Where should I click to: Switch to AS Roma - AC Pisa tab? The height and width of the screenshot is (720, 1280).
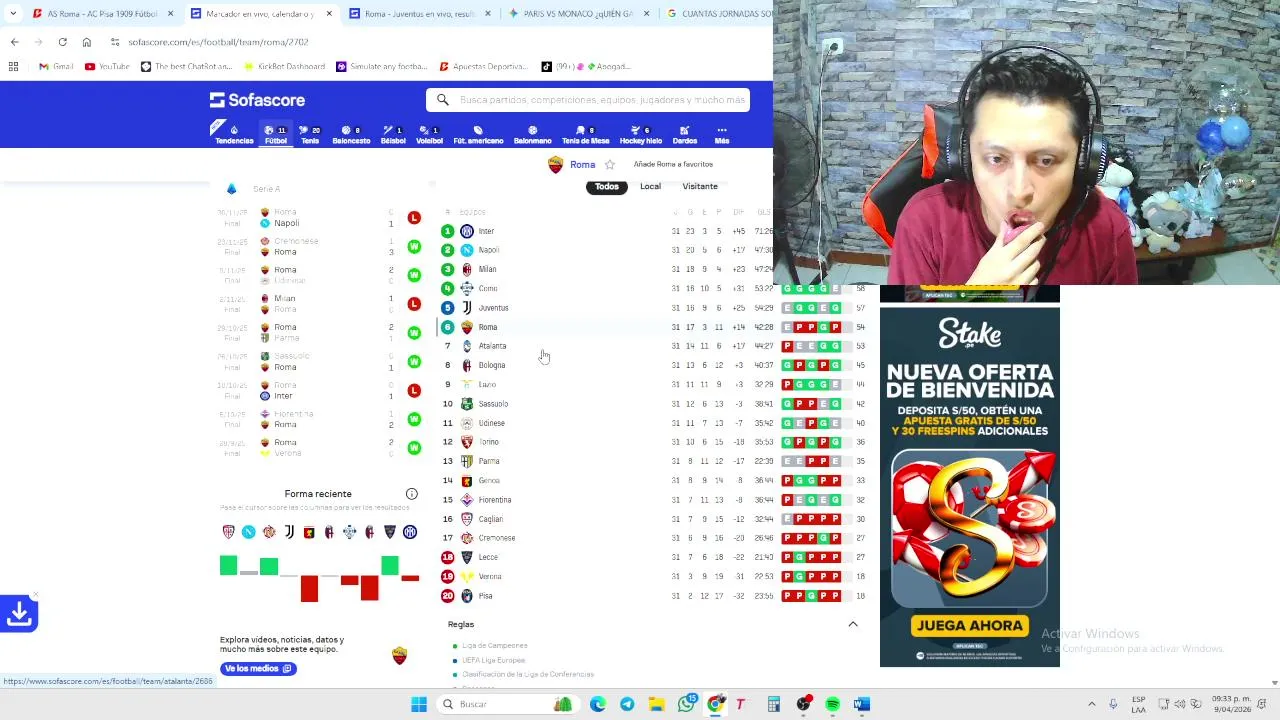102,14
